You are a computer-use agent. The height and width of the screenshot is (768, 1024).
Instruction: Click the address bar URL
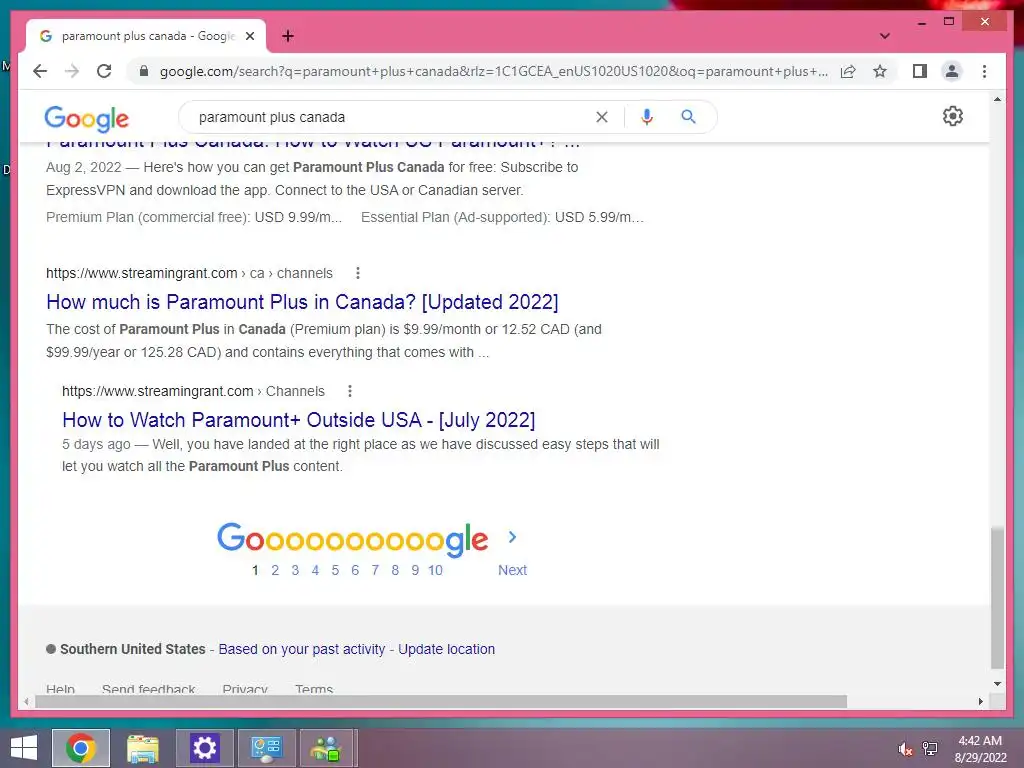point(494,71)
